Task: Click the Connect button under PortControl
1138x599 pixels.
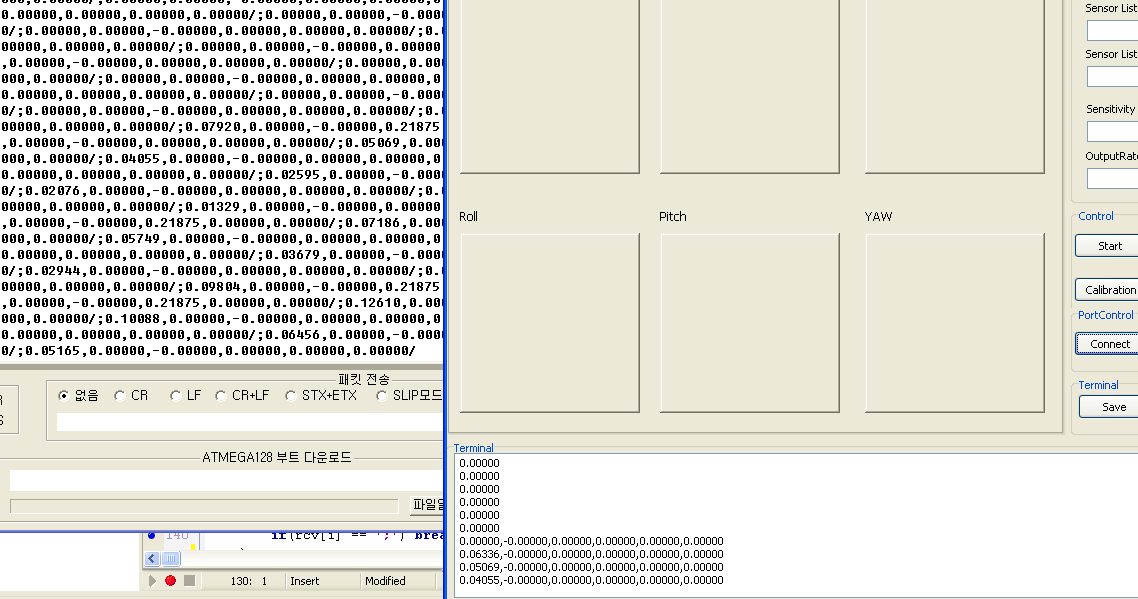Action: pos(1108,344)
